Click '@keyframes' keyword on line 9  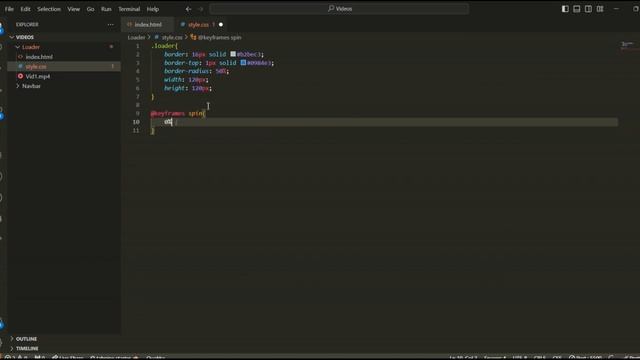167,113
